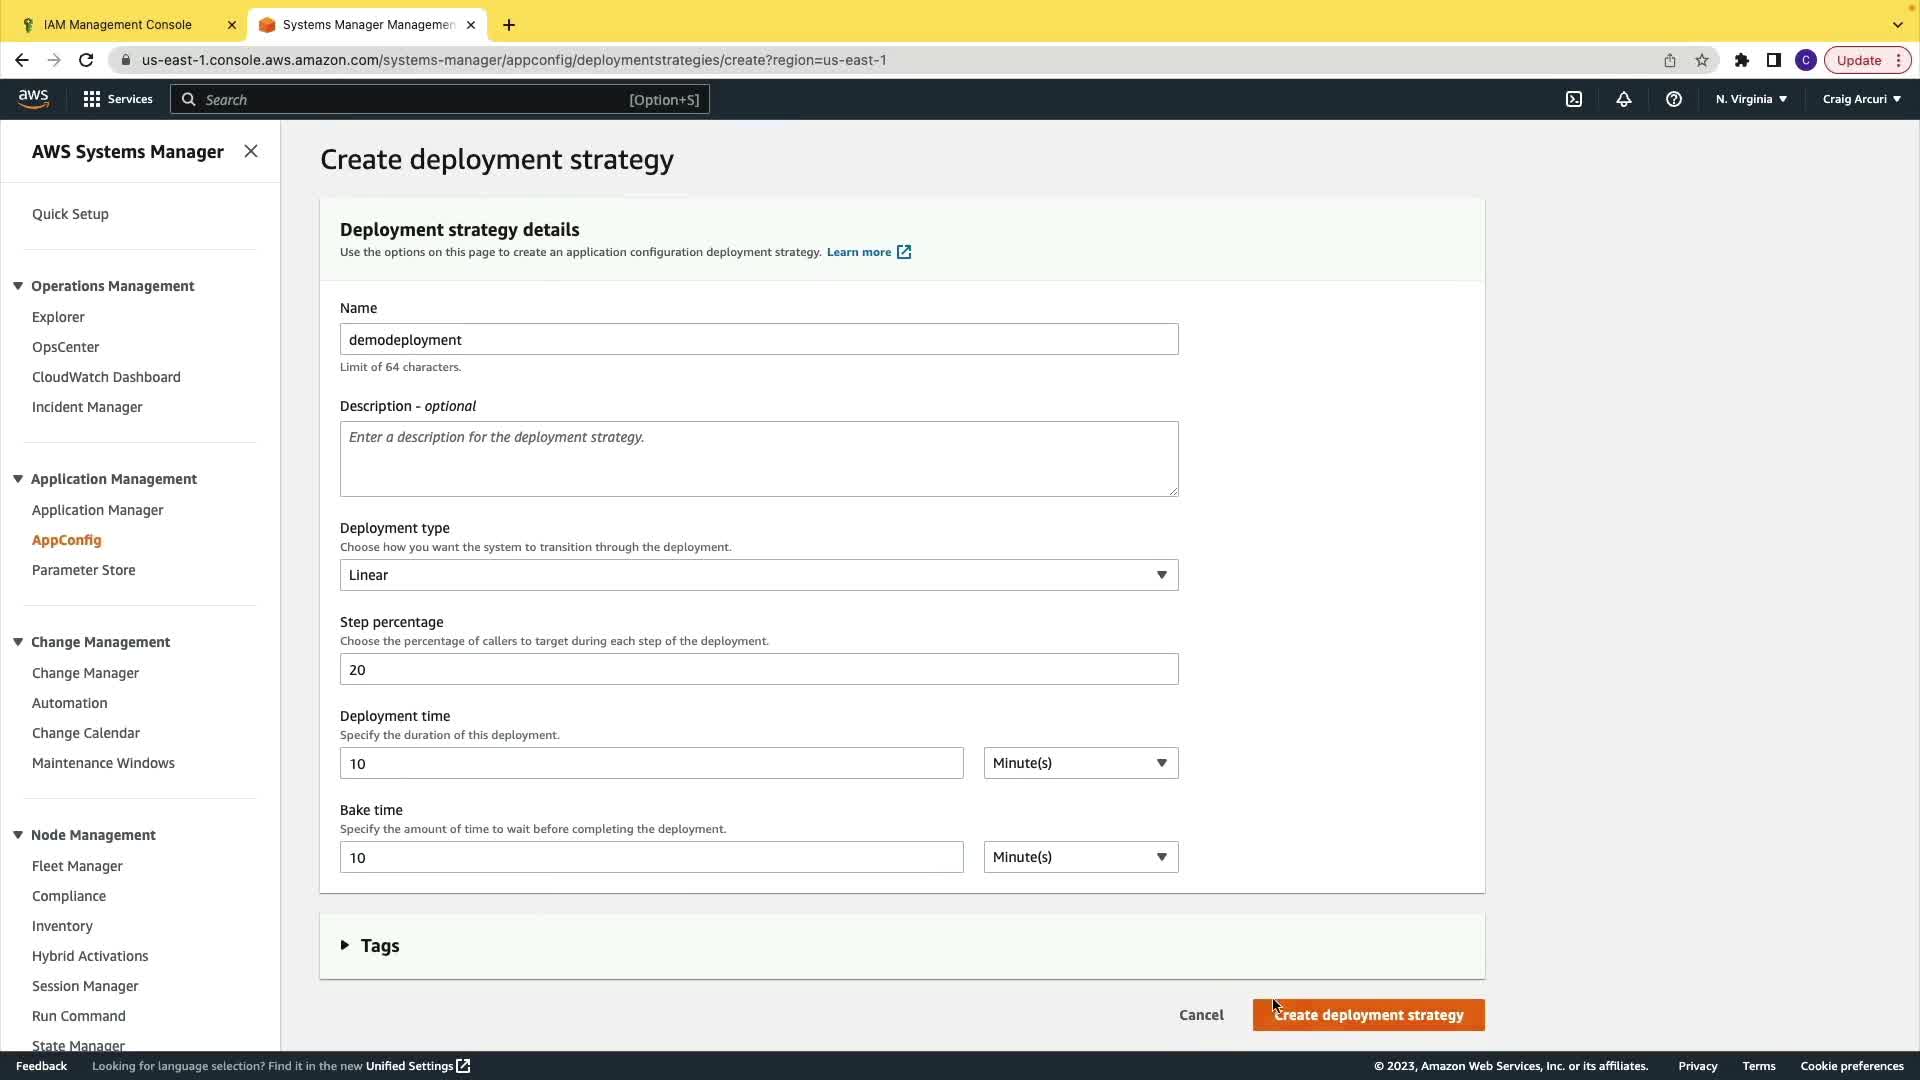Switch to IAM Management Console tab
Screen dimensions: 1920x1080
(x=118, y=24)
